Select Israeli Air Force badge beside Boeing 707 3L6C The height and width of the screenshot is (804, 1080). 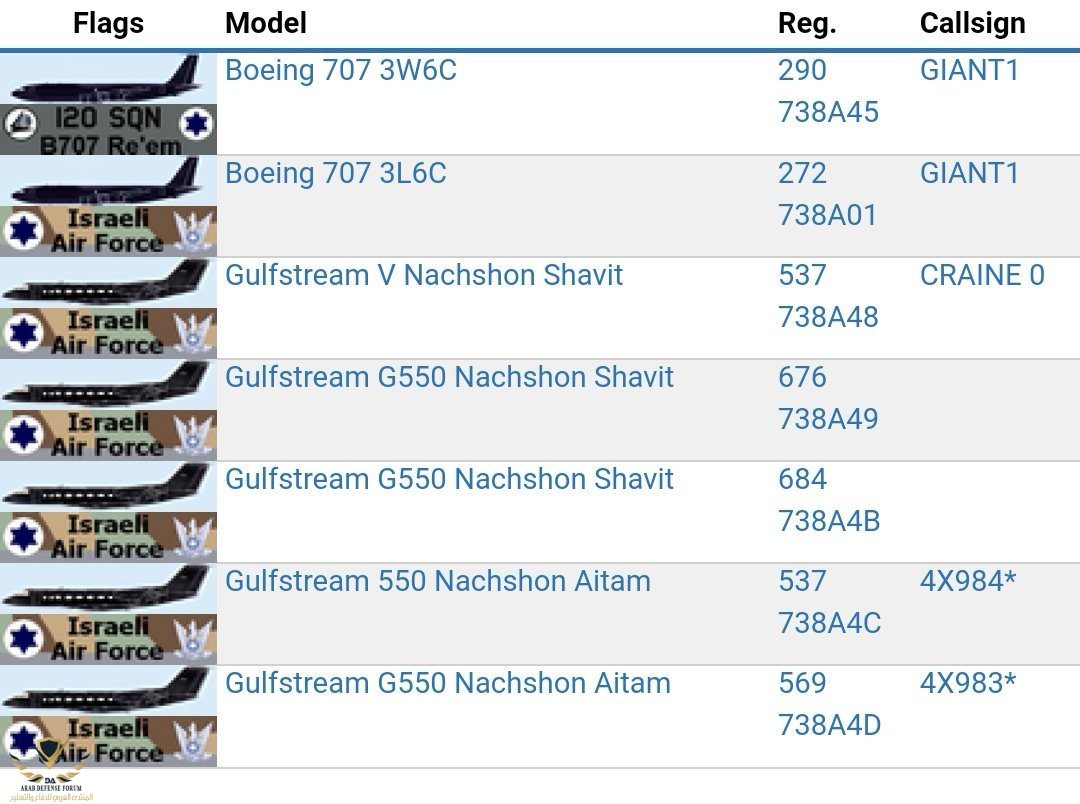[x=108, y=232]
